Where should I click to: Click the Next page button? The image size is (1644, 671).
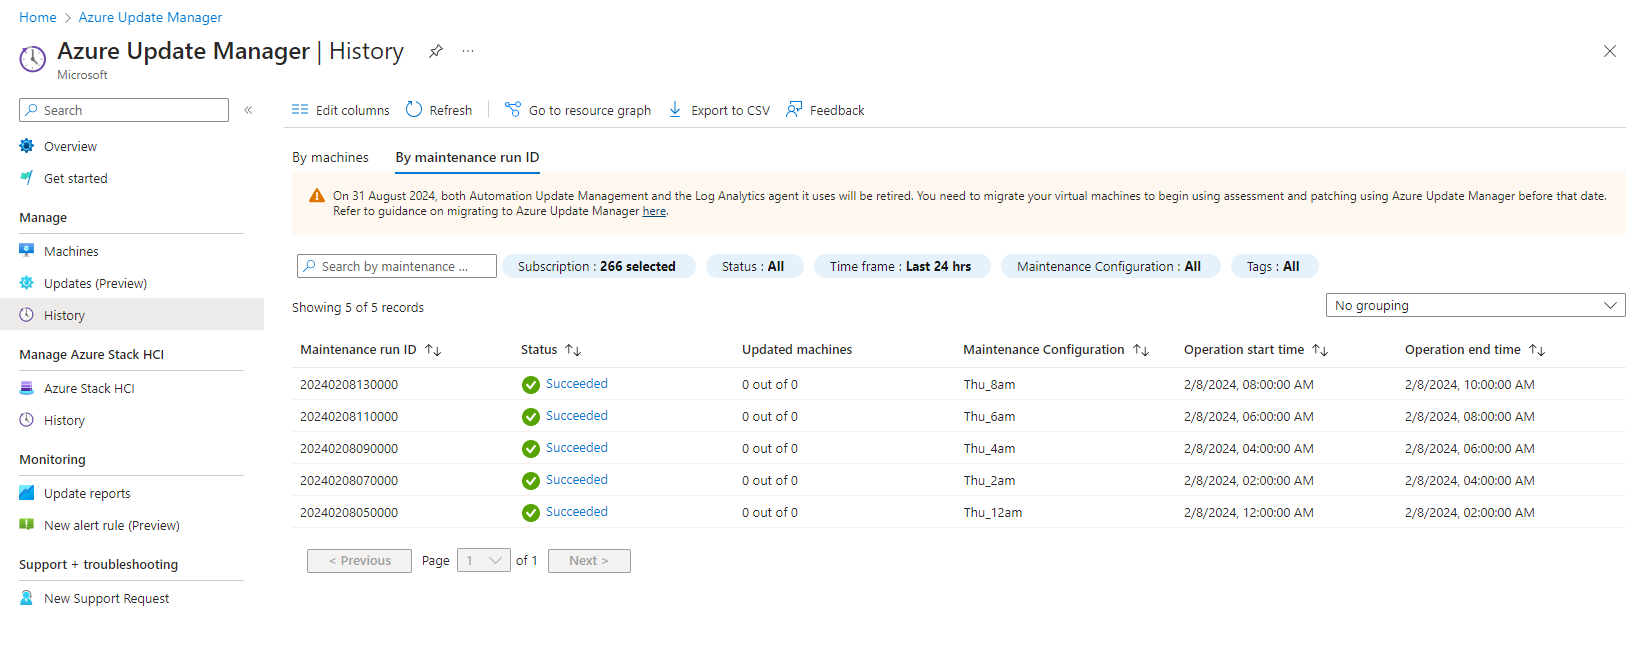point(589,561)
